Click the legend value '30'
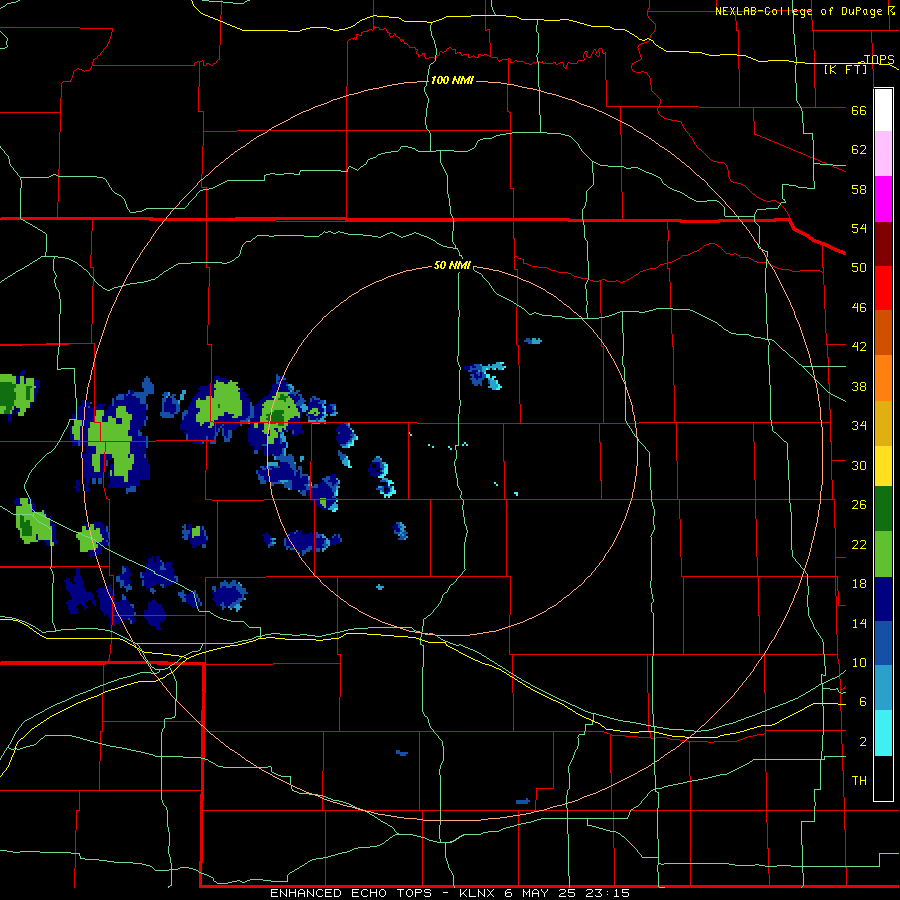The height and width of the screenshot is (900, 900). point(859,465)
